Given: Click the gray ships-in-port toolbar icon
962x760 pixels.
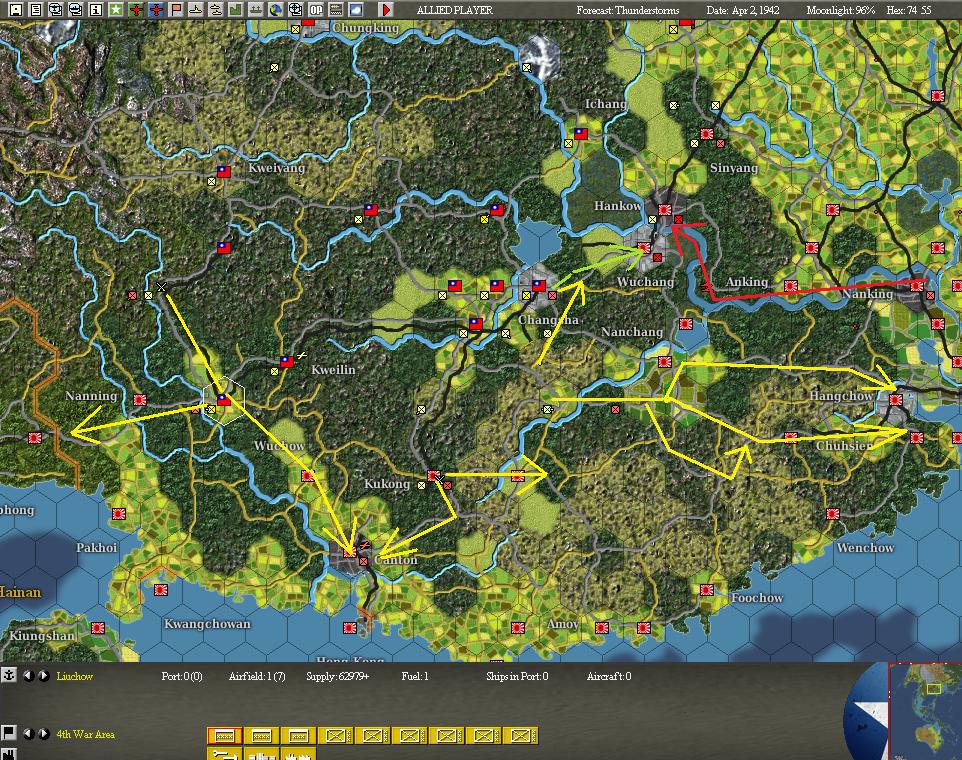Looking at the screenshot, I should click(x=256, y=9).
